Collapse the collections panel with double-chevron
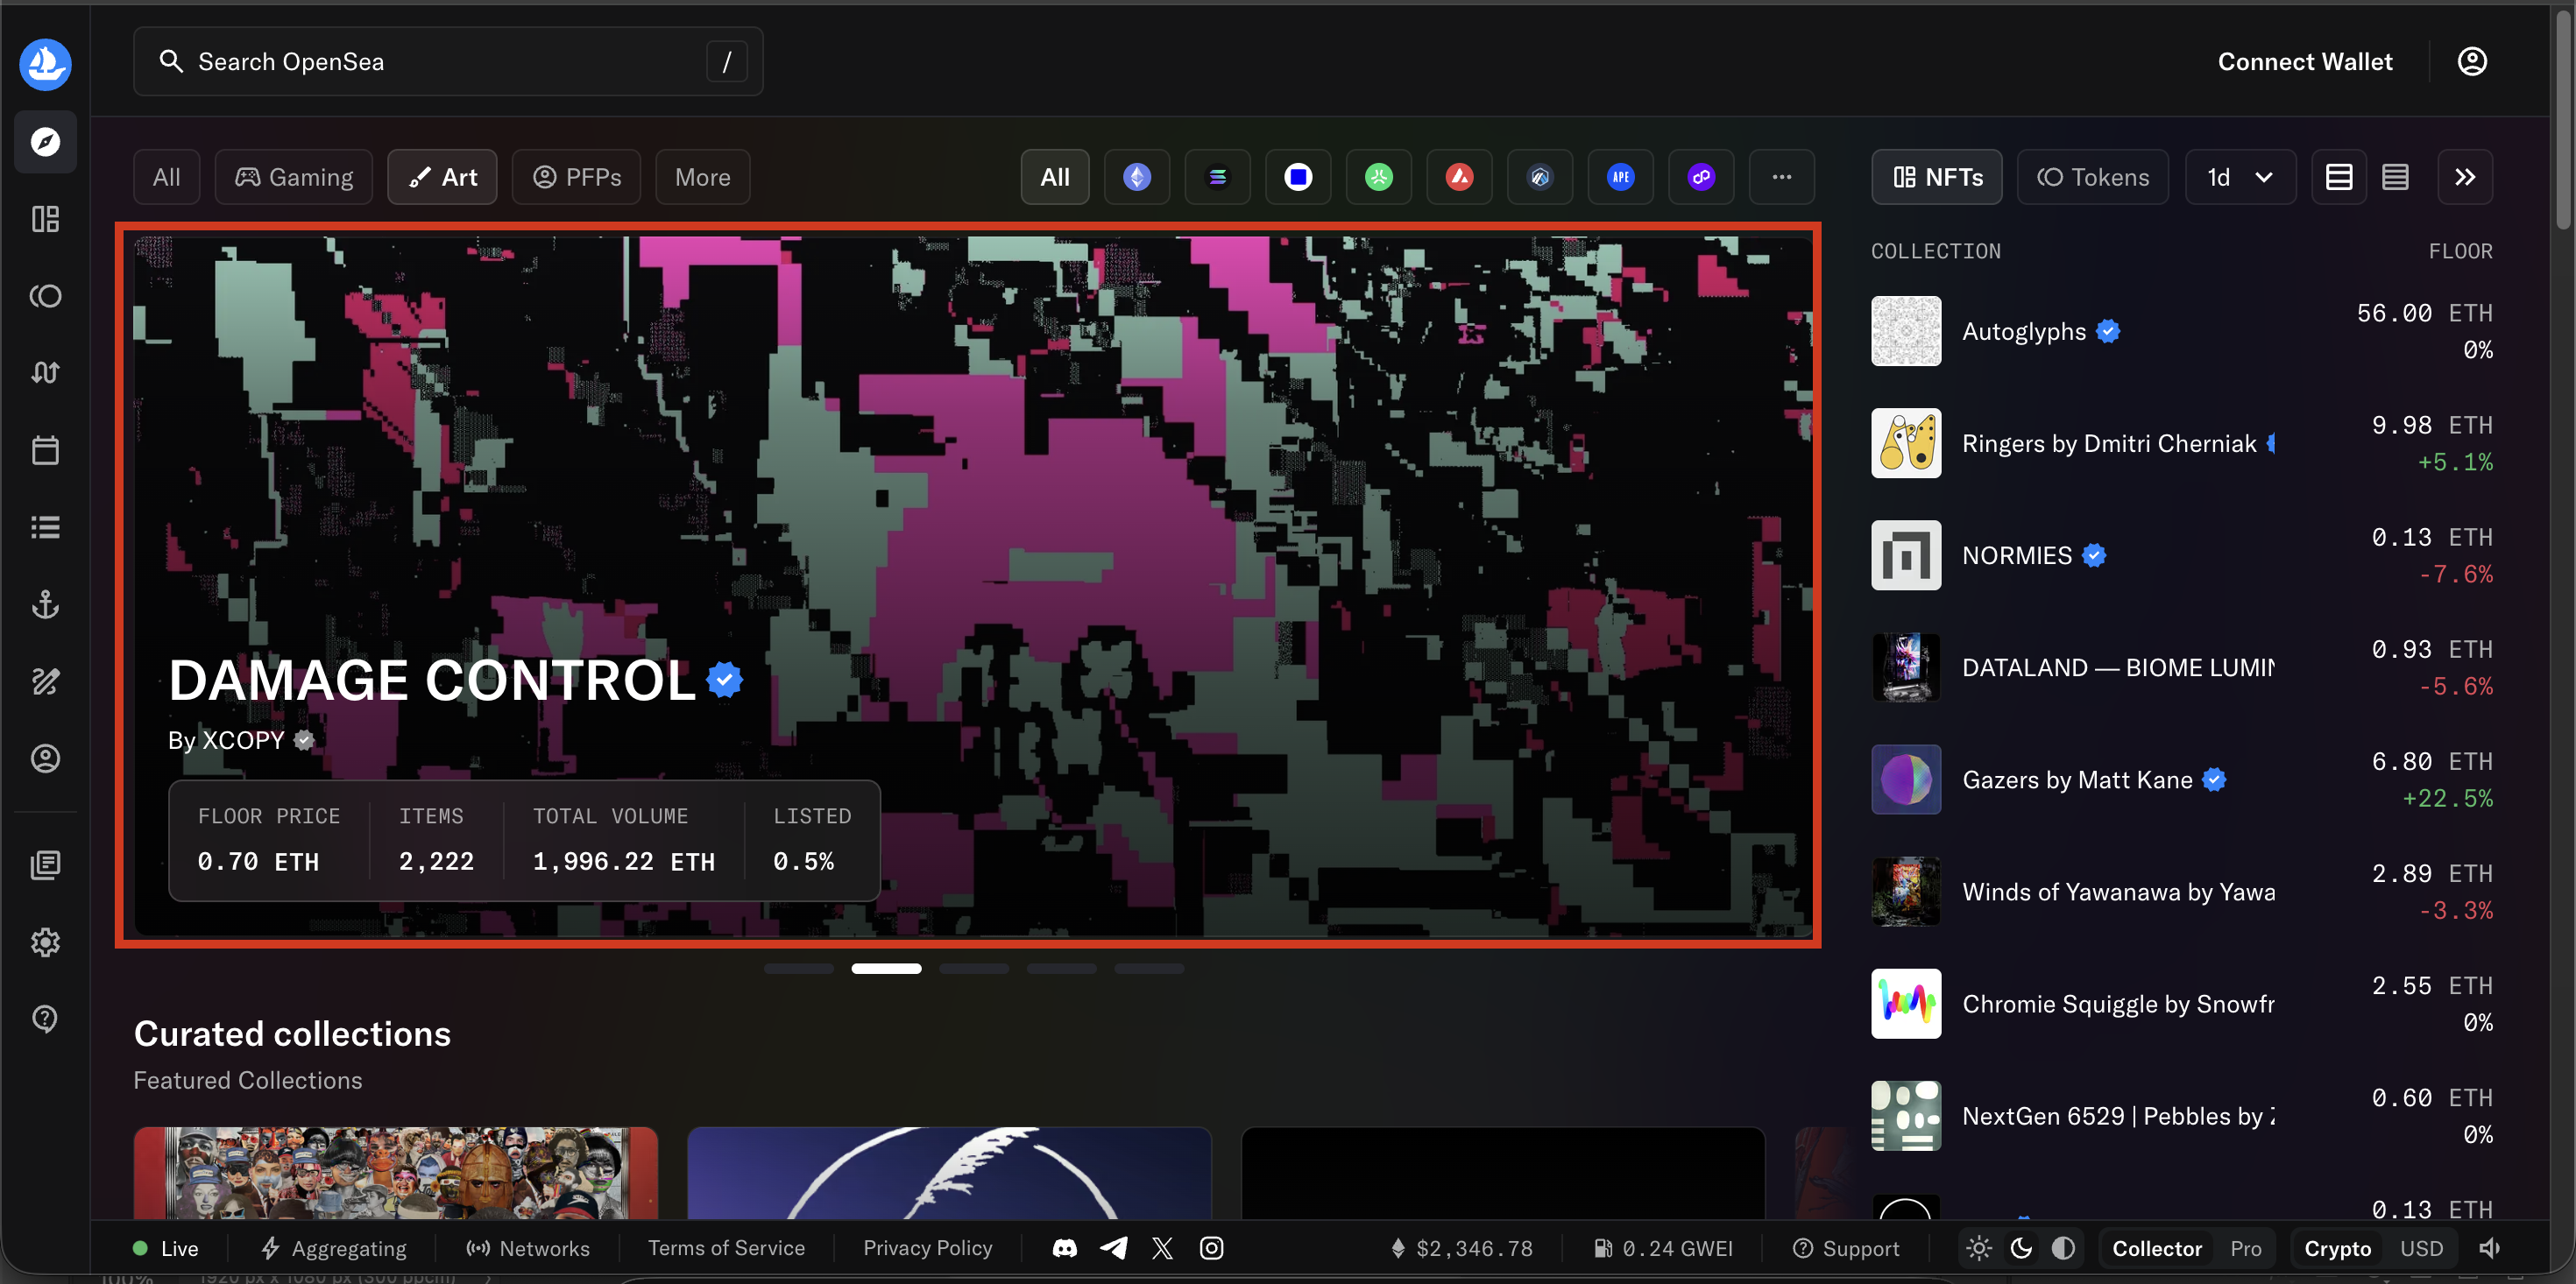This screenshot has height=1284, width=2576. coord(2464,177)
